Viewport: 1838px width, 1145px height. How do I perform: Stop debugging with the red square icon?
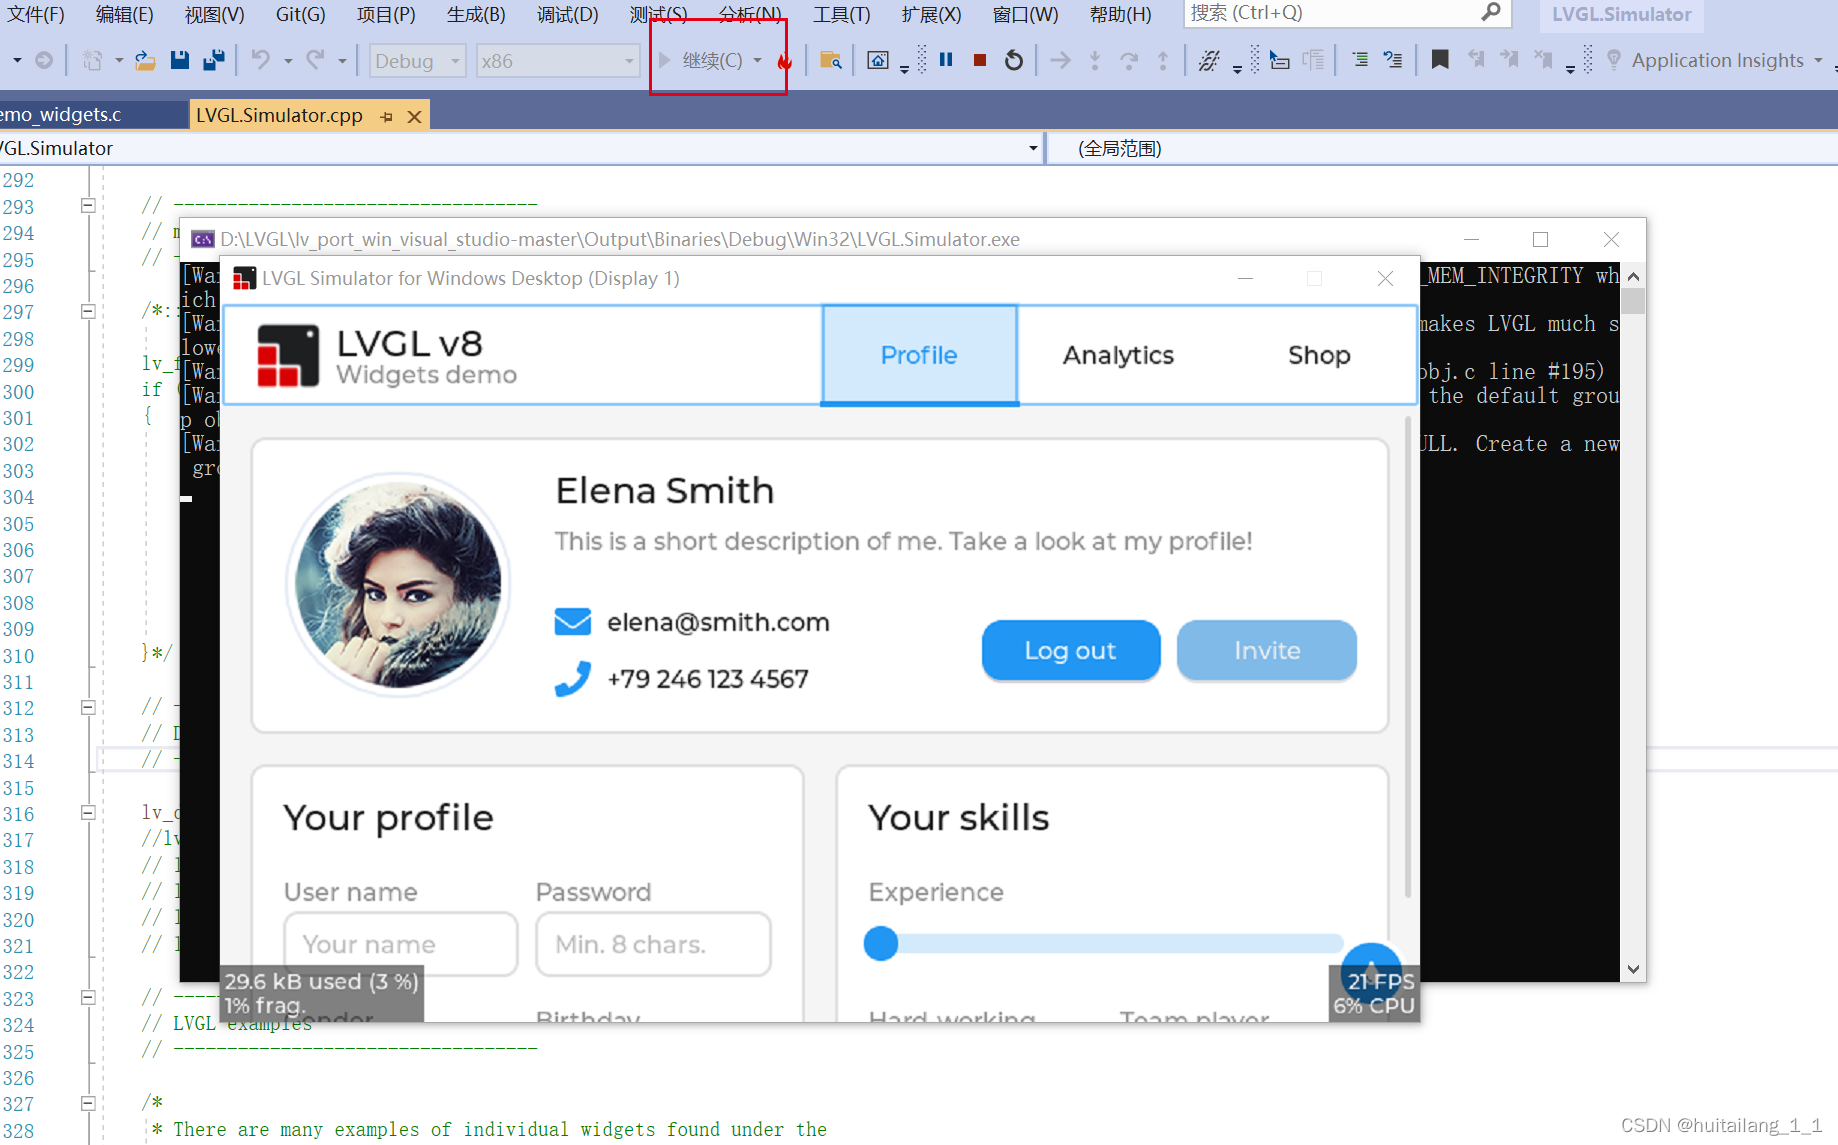[x=979, y=60]
